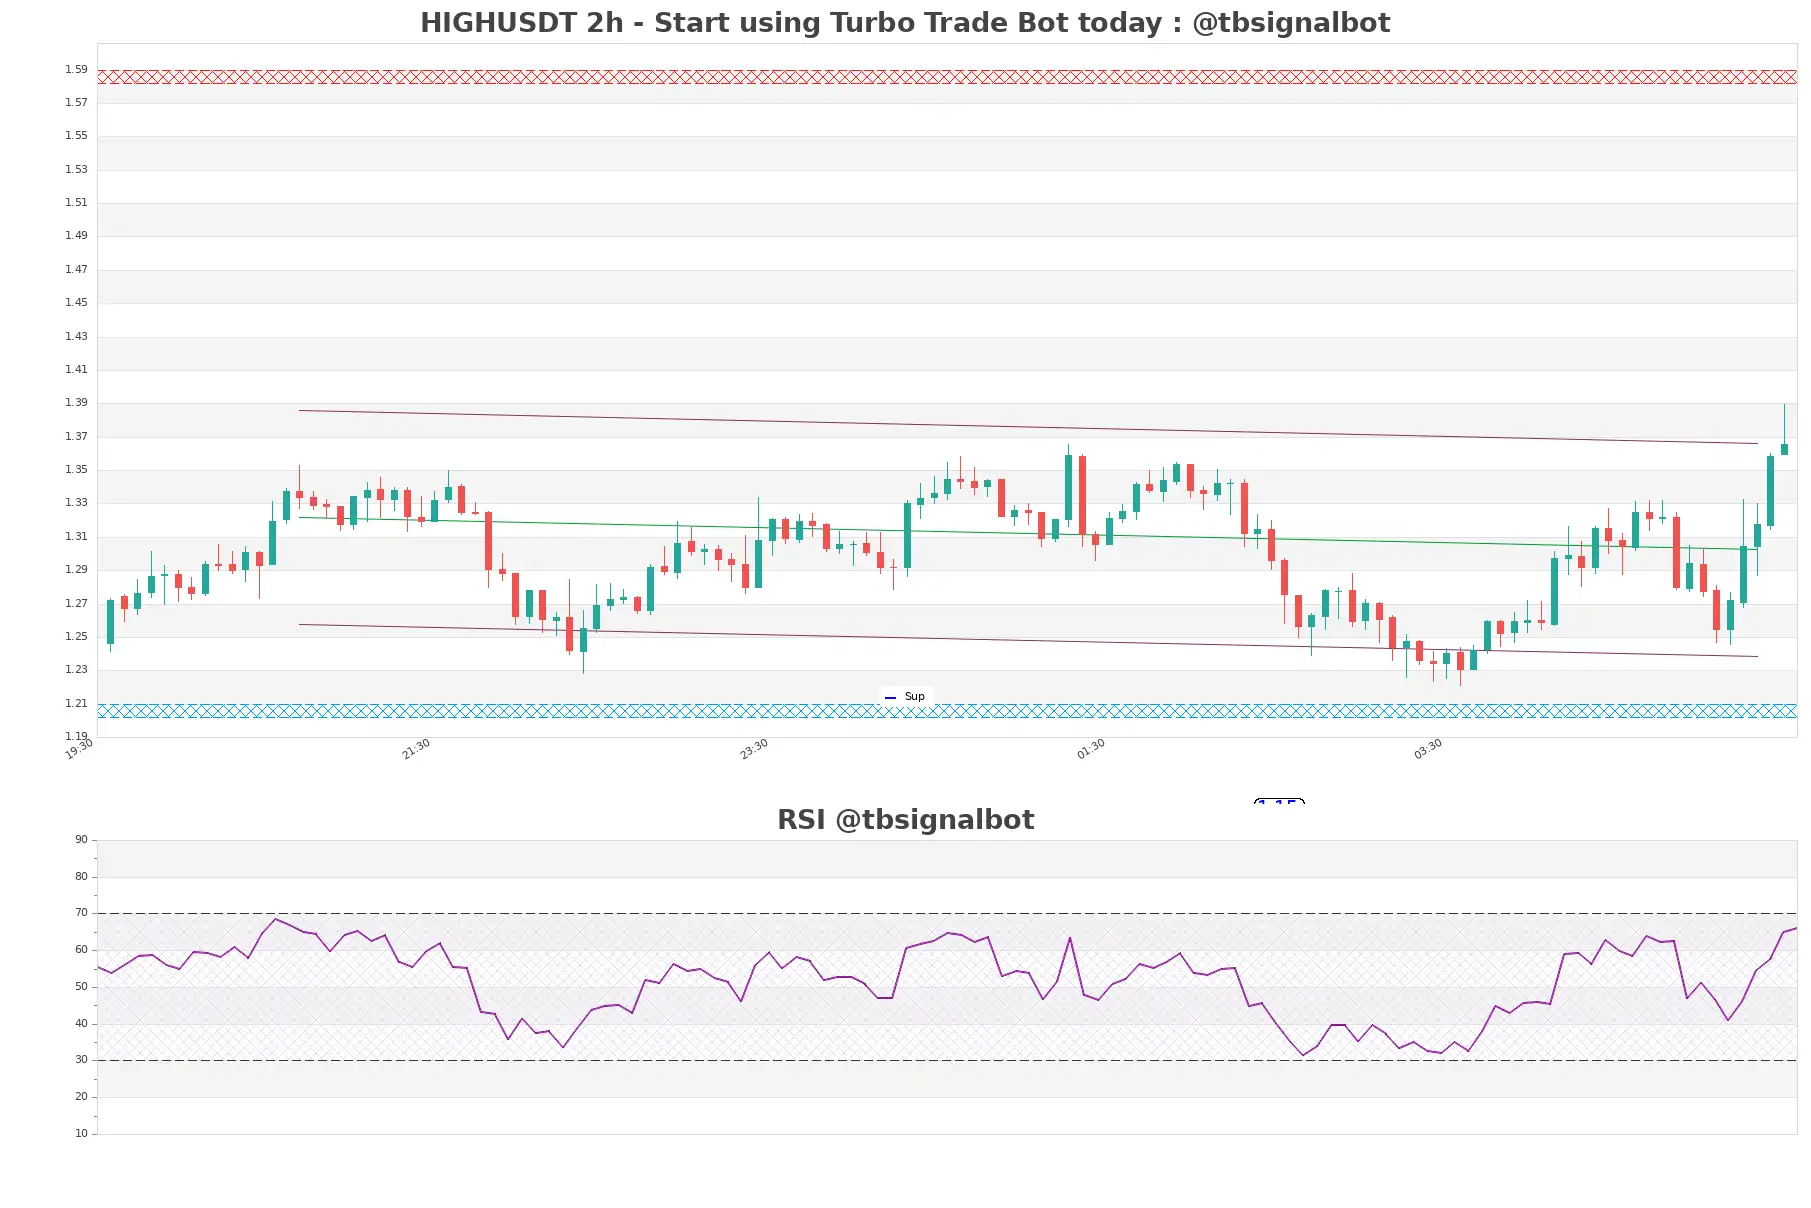Click the RSI 90 axis label
Image resolution: width=1811 pixels, height=1208 pixels.
tap(81, 840)
